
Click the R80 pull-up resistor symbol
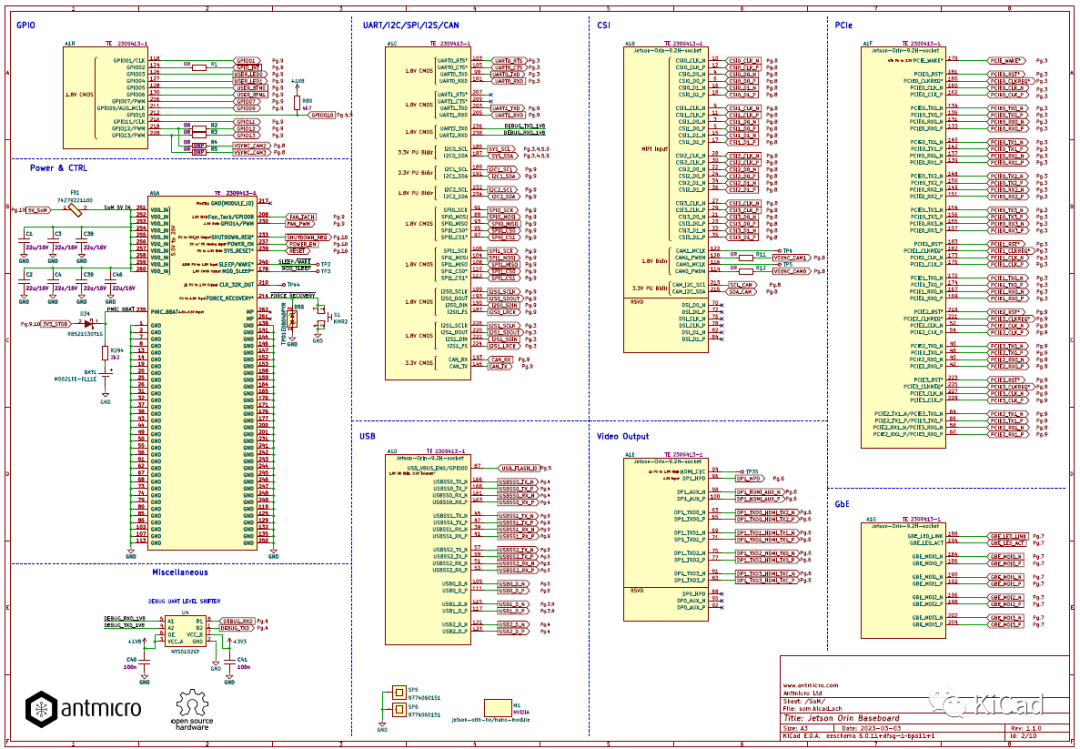[x=297, y=103]
